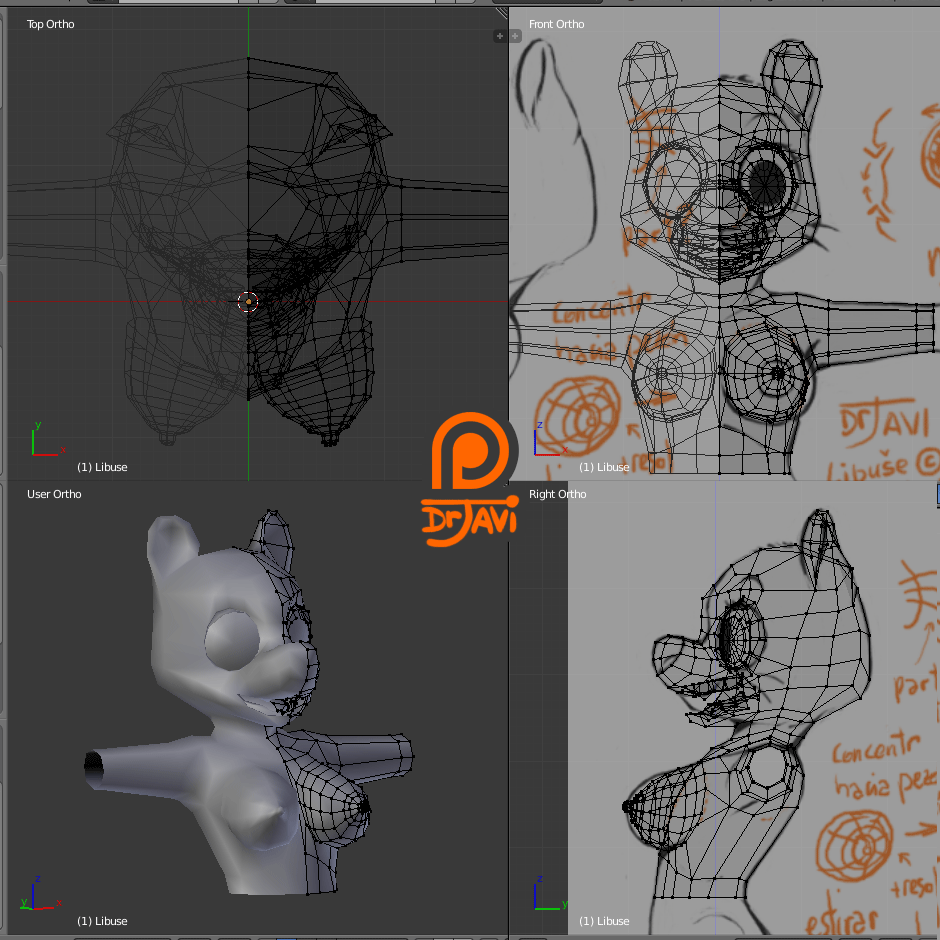Viewport: 940px width, 940px height.
Task: Click '(1) Libuse' label in User Ortho viewport
Action: [102, 921]
